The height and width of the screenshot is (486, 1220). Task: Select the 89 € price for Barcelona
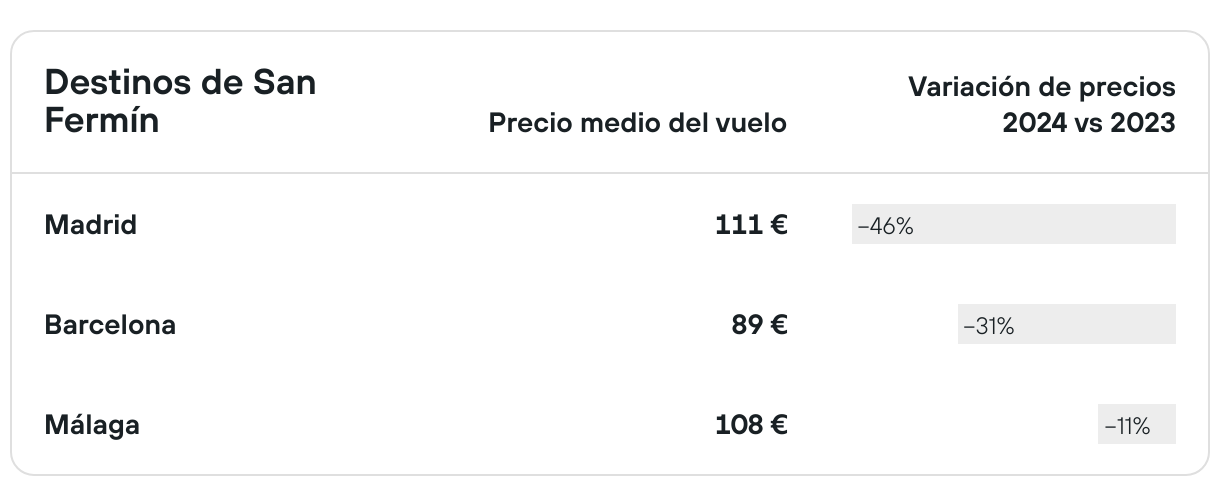[x=759, y=325]
